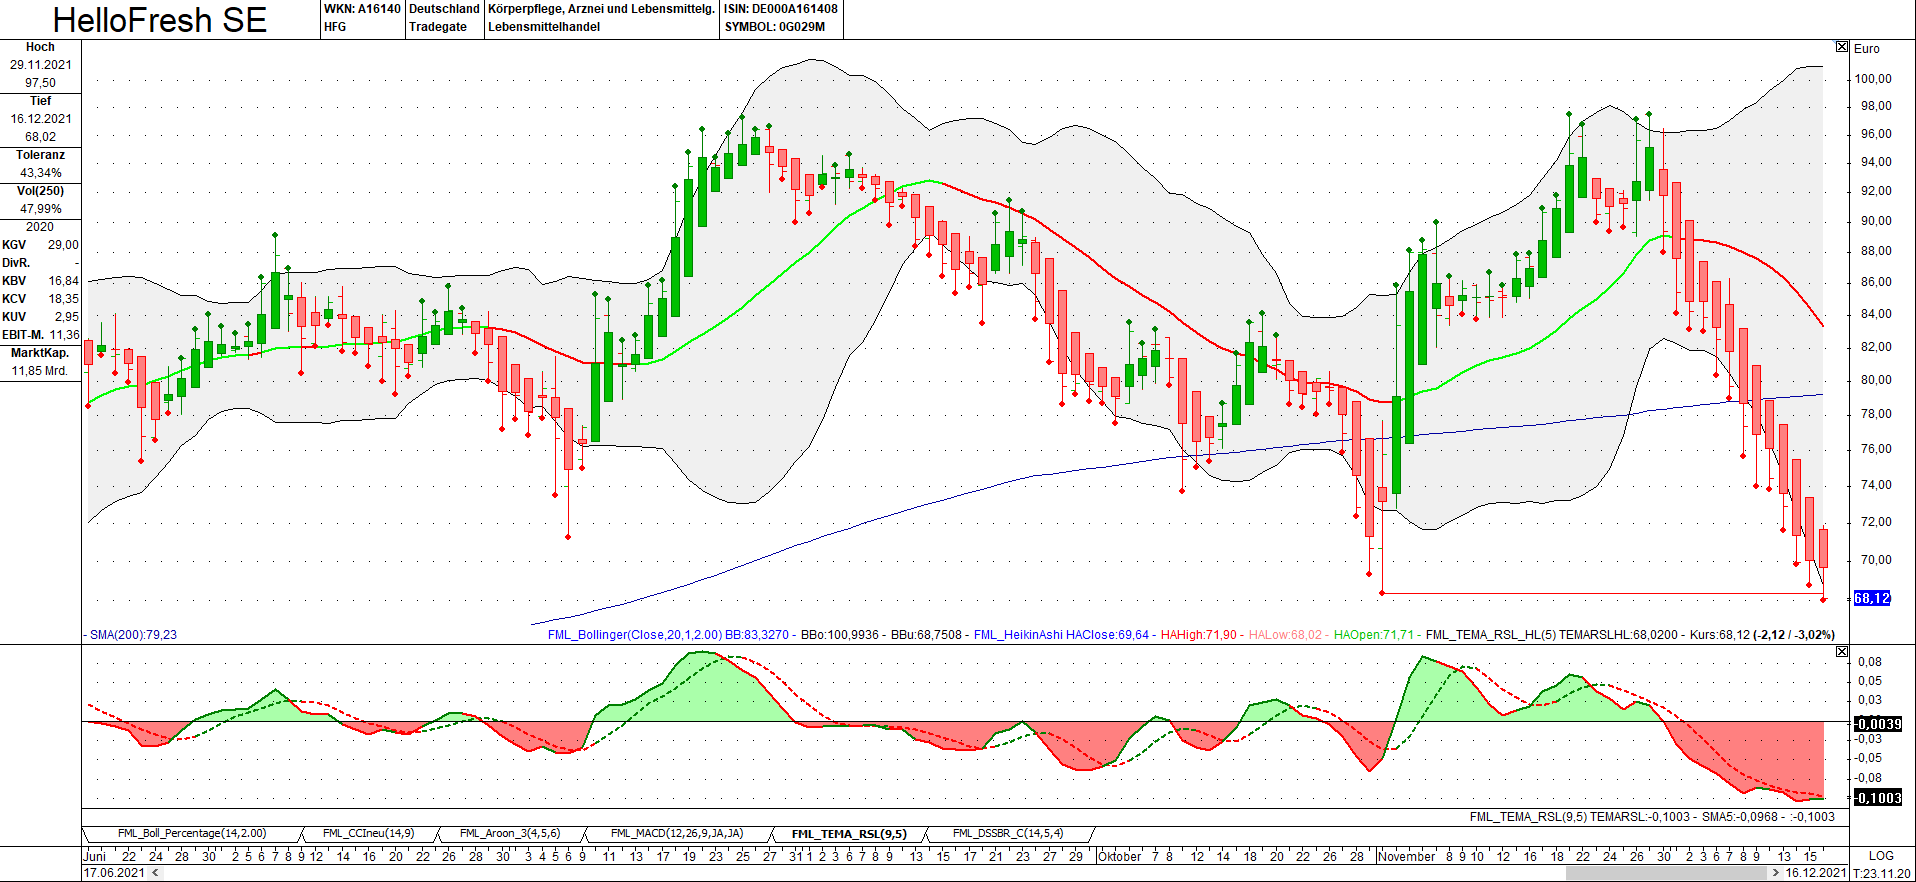The width and height of the screenshot is (1916, 882).
Task: Click the blue 68,12 price marker
Action: 1872,598
